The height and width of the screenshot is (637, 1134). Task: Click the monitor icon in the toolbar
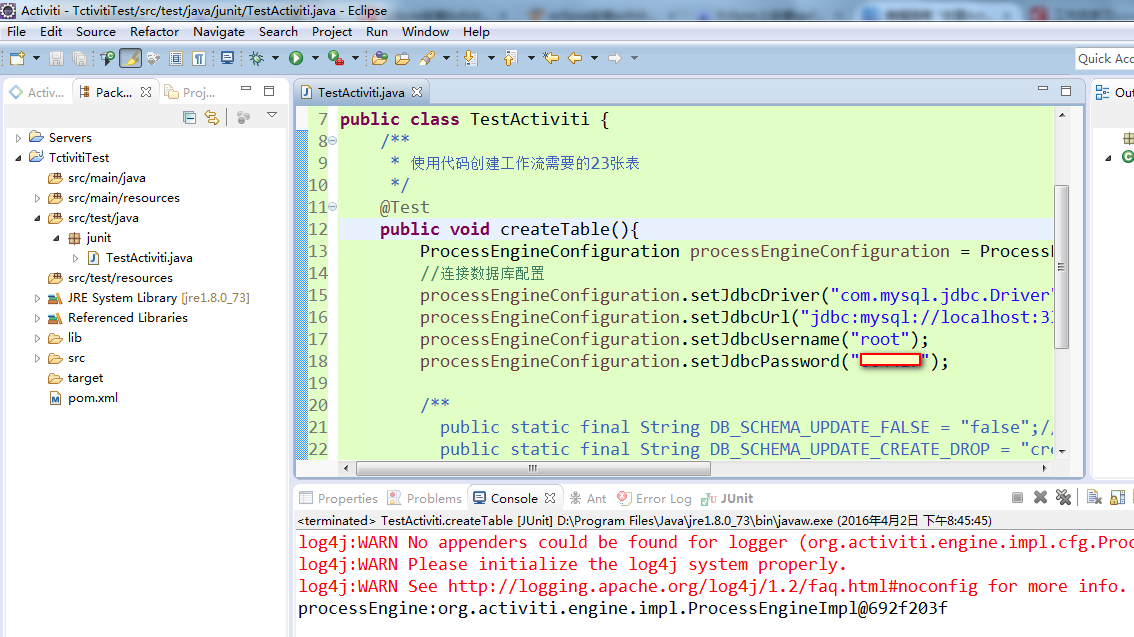(227, 58)
